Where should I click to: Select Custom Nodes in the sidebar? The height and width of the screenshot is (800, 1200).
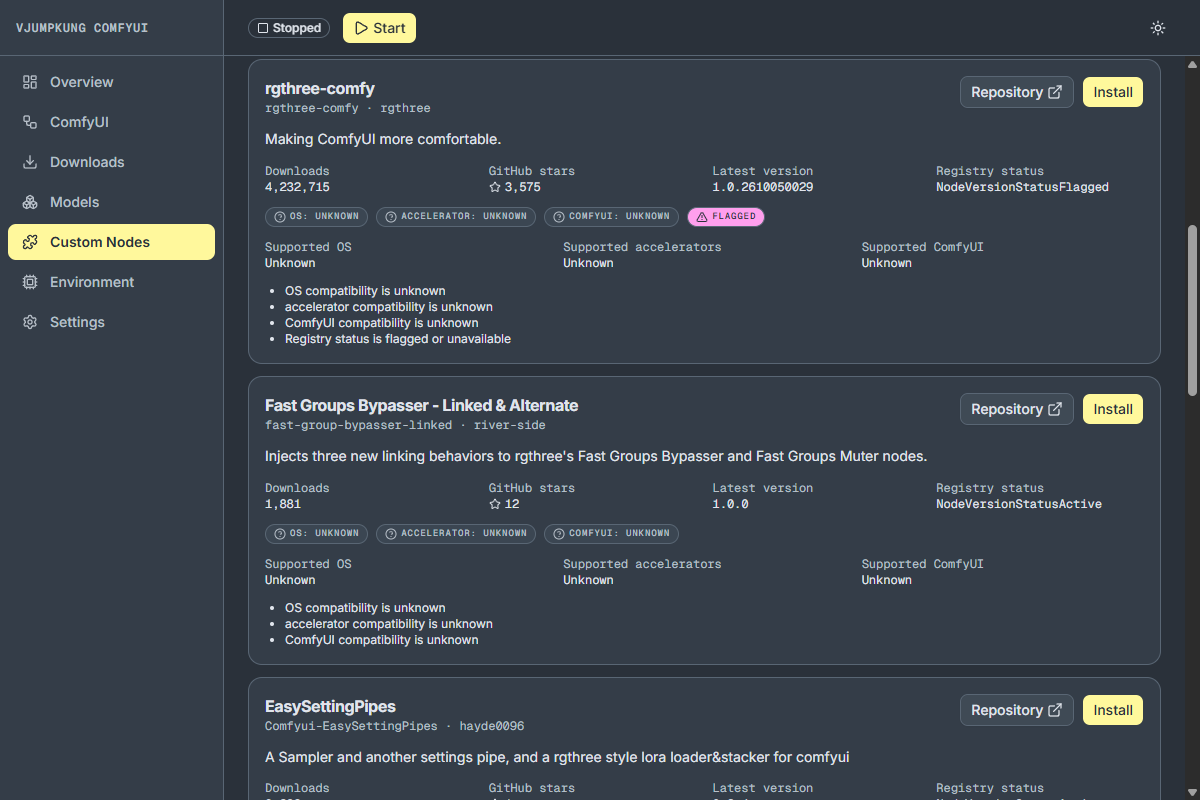point(111,242)
